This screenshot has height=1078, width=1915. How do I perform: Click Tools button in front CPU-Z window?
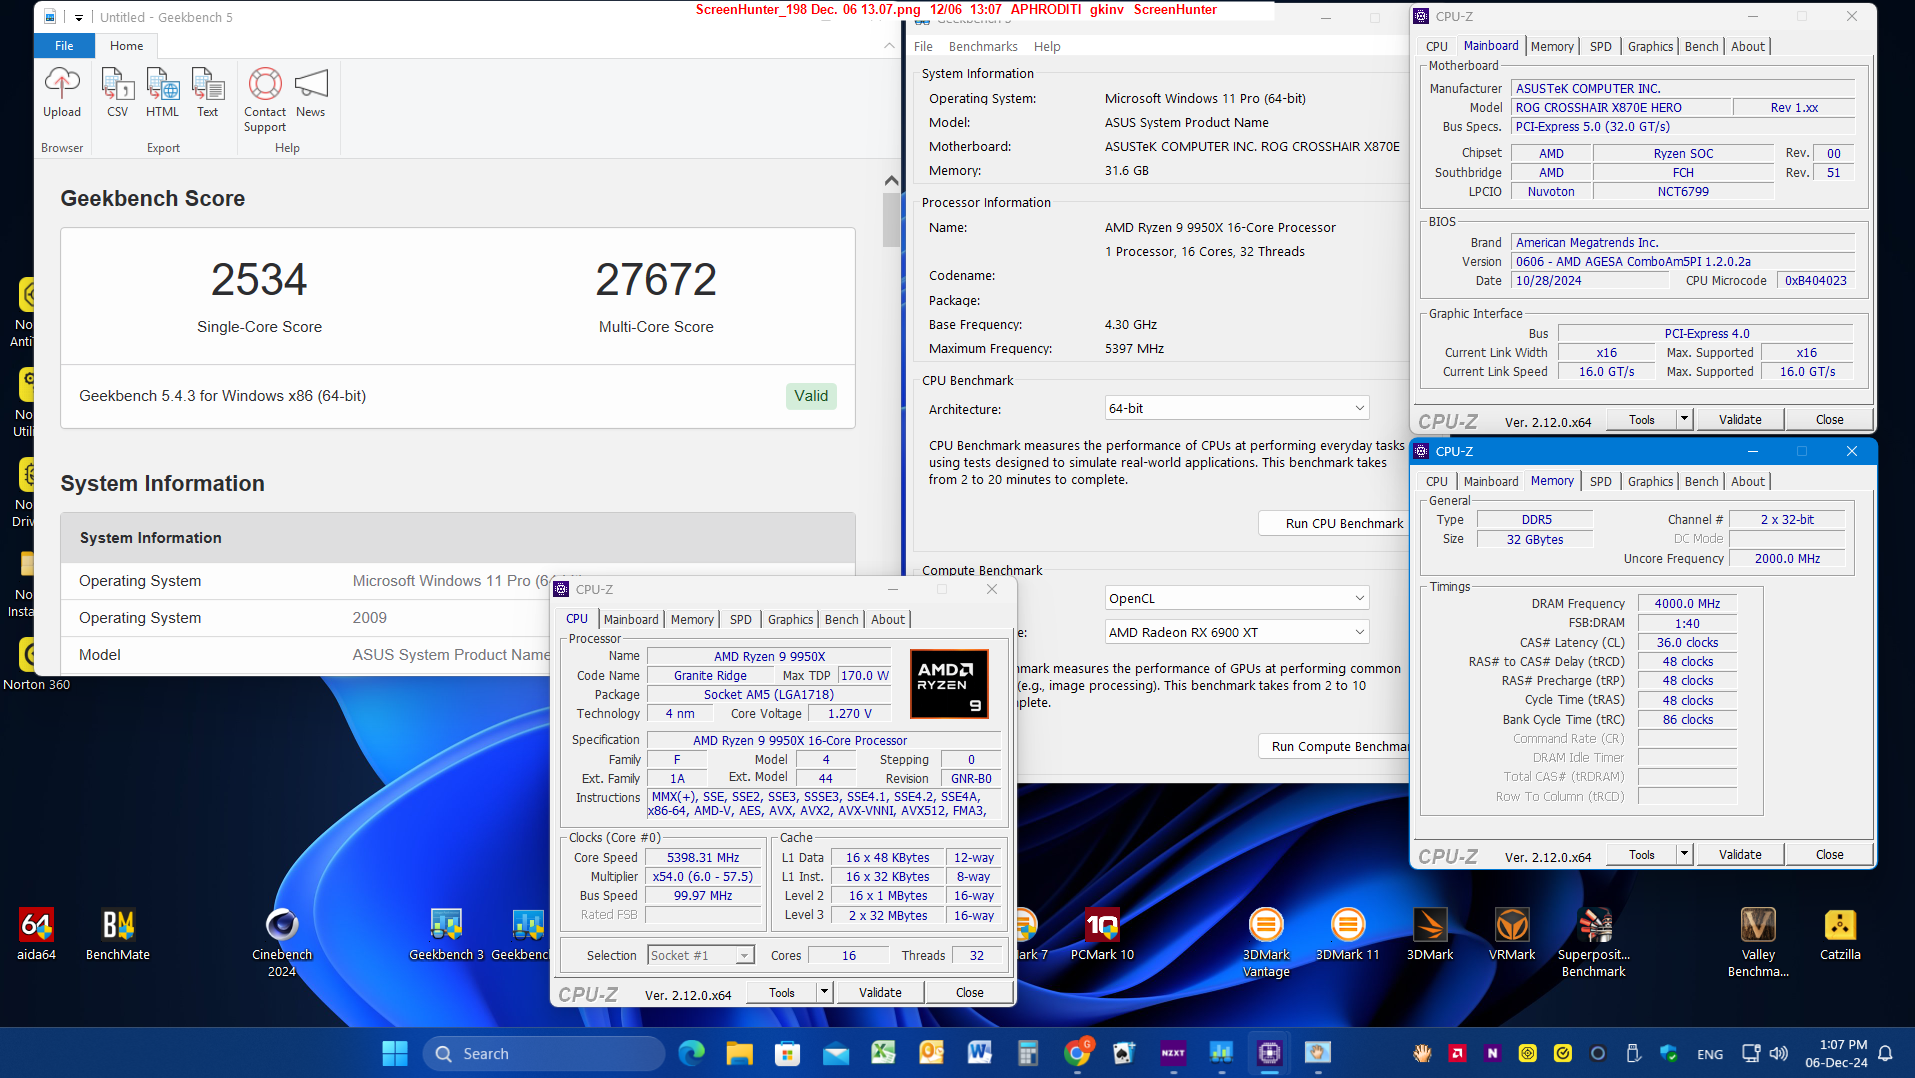pyautogui.click(x=782, y=992)
